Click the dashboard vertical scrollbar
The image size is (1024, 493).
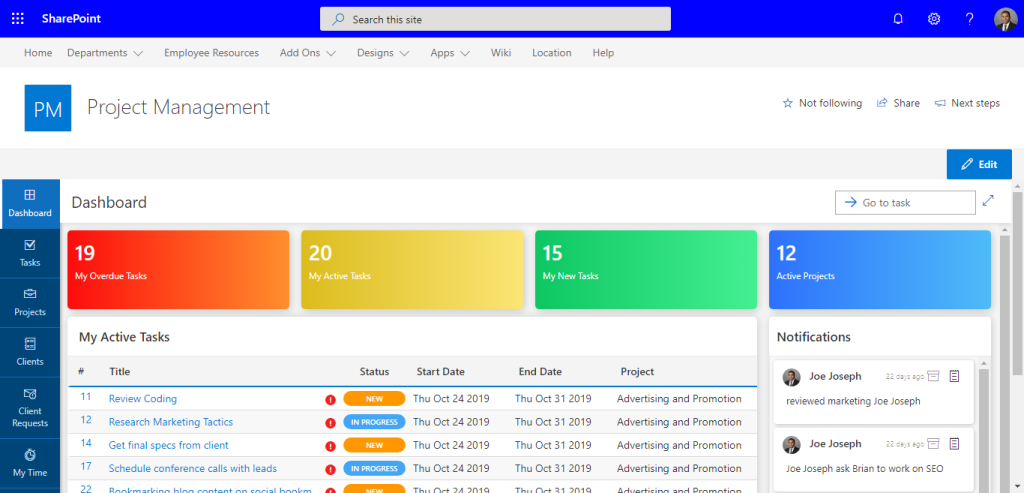tap(1005, 362)
